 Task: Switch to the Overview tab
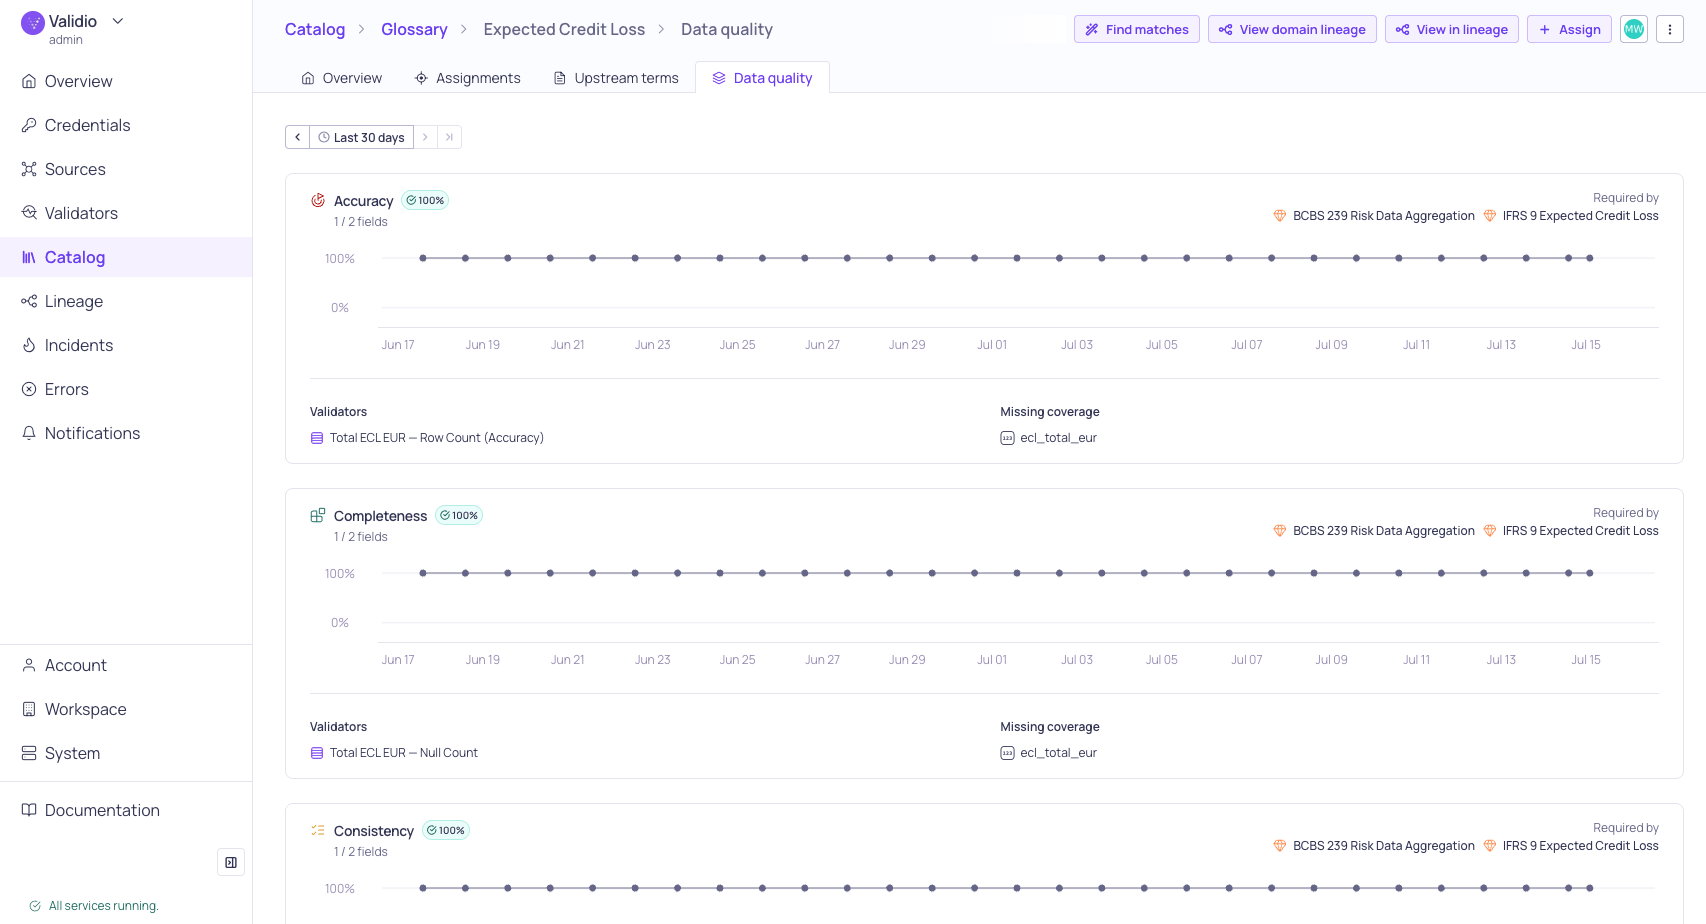[x=342, y=78]
